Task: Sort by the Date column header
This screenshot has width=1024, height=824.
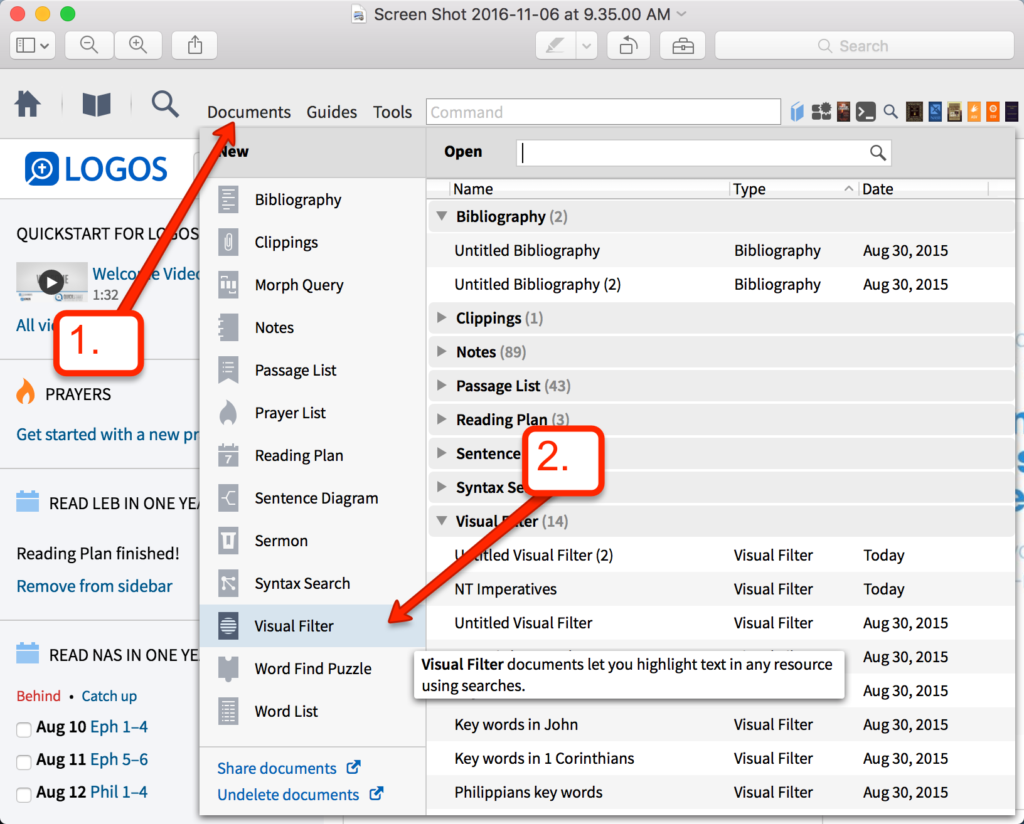Action: [924, 189]
